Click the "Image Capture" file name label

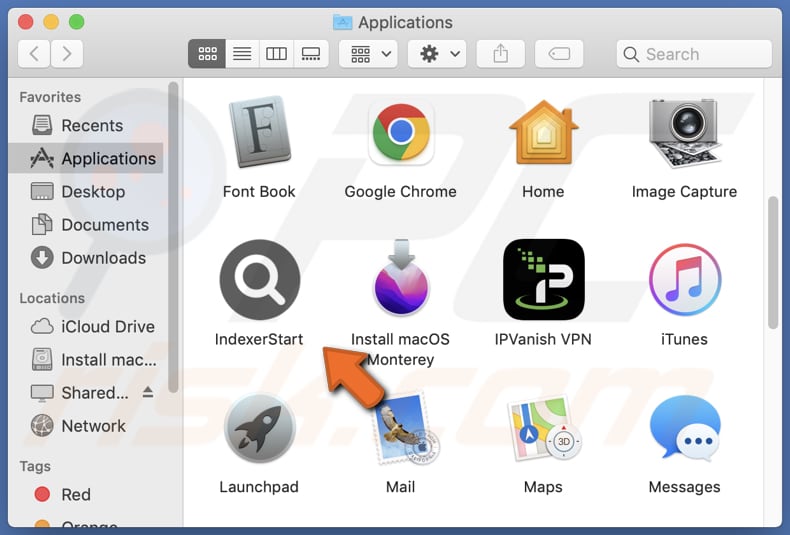coord(684,192)
